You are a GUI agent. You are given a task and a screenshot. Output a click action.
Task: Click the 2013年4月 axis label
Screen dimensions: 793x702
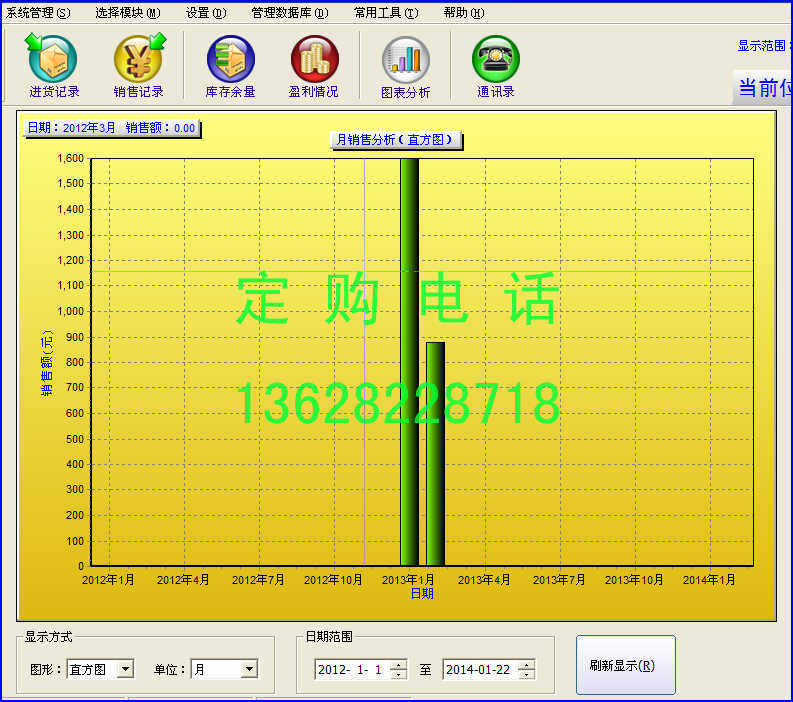point(484,580)
